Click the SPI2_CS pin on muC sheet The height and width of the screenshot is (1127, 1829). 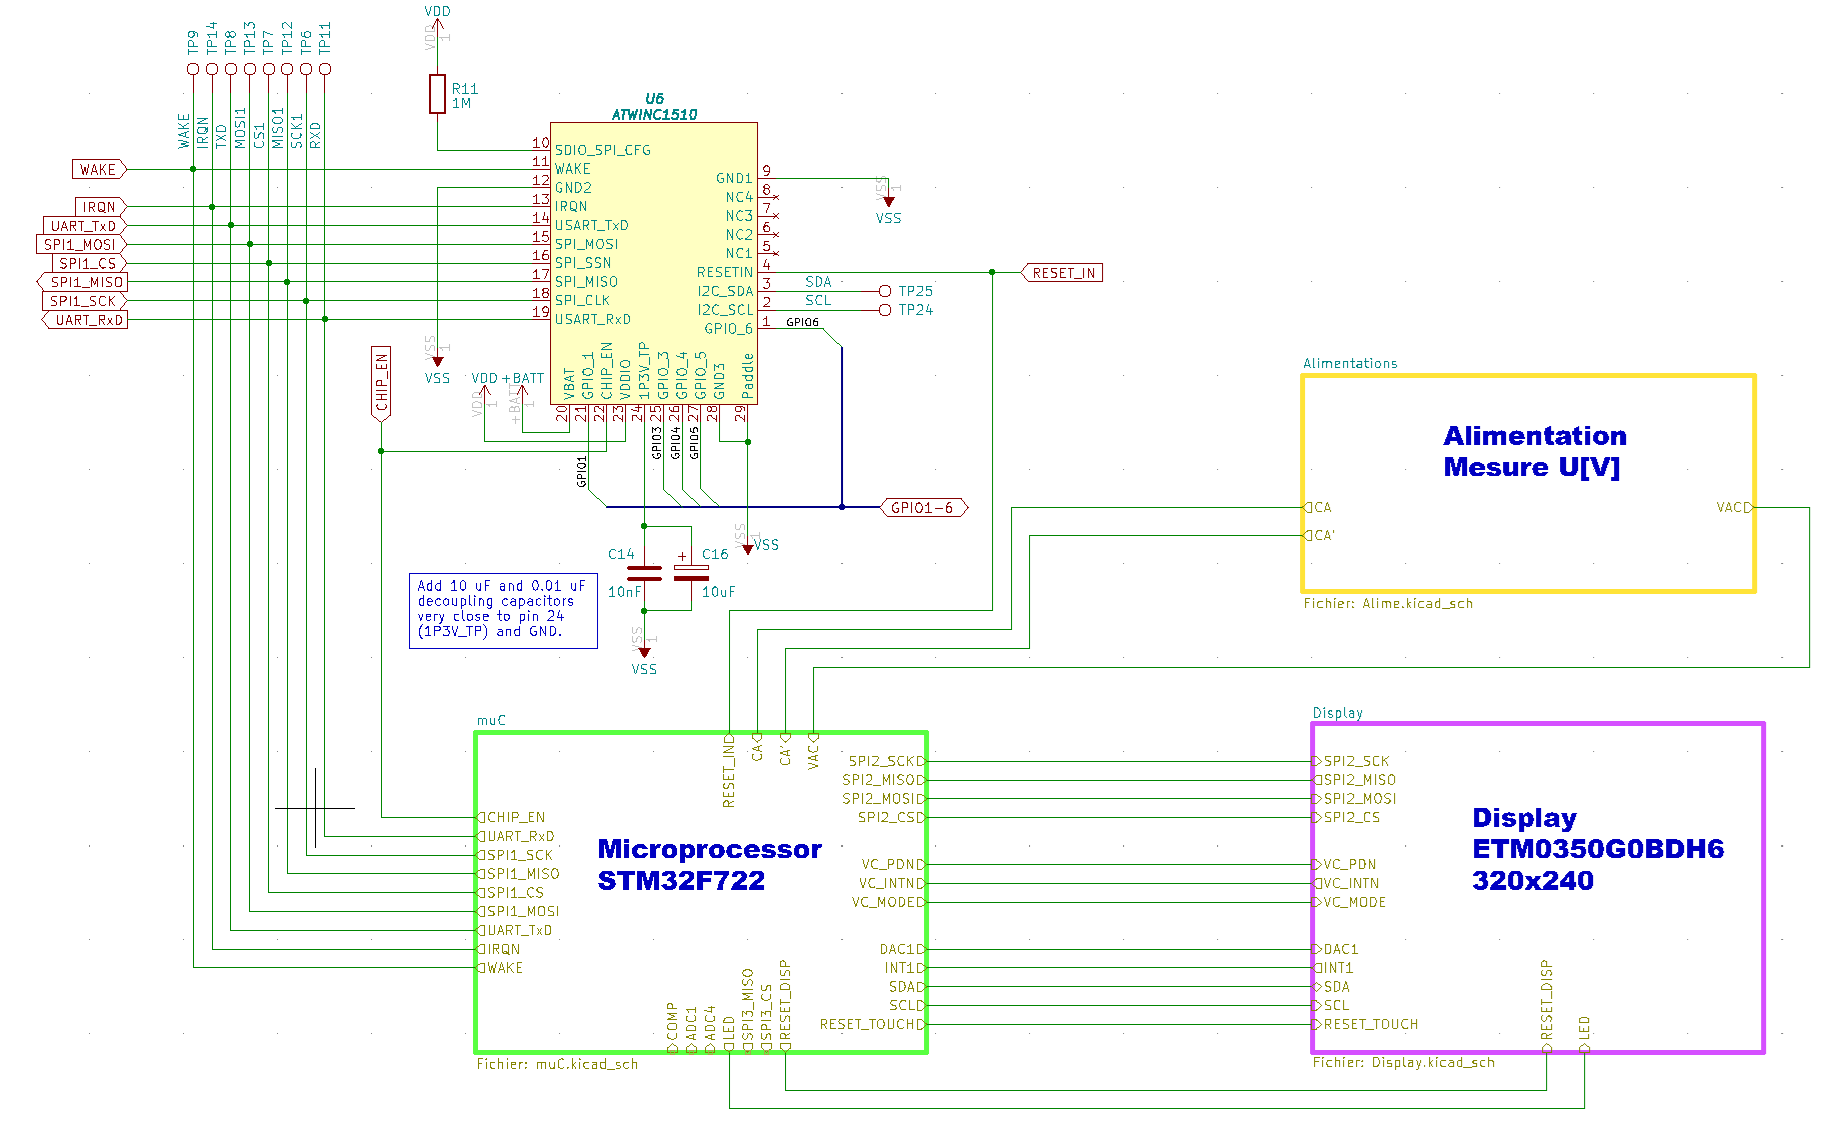tap(892, 817)
